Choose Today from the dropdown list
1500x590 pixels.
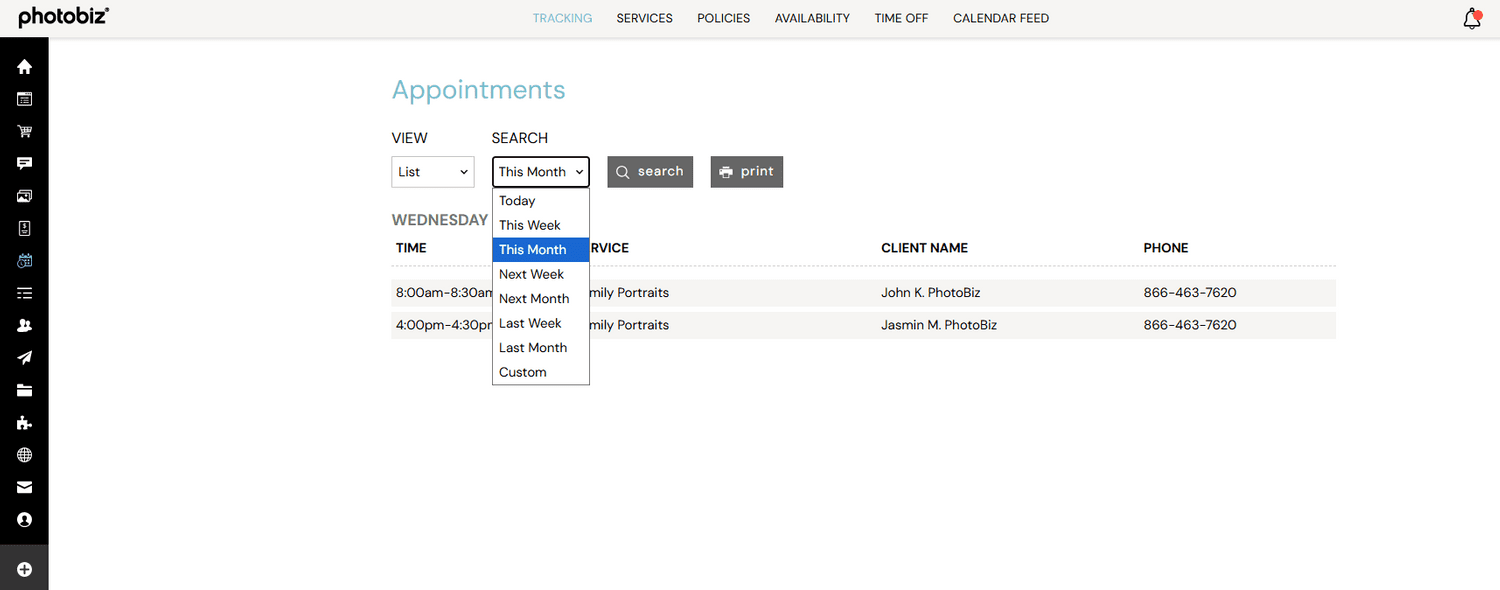pyautogui.click(x=540, y=201)
